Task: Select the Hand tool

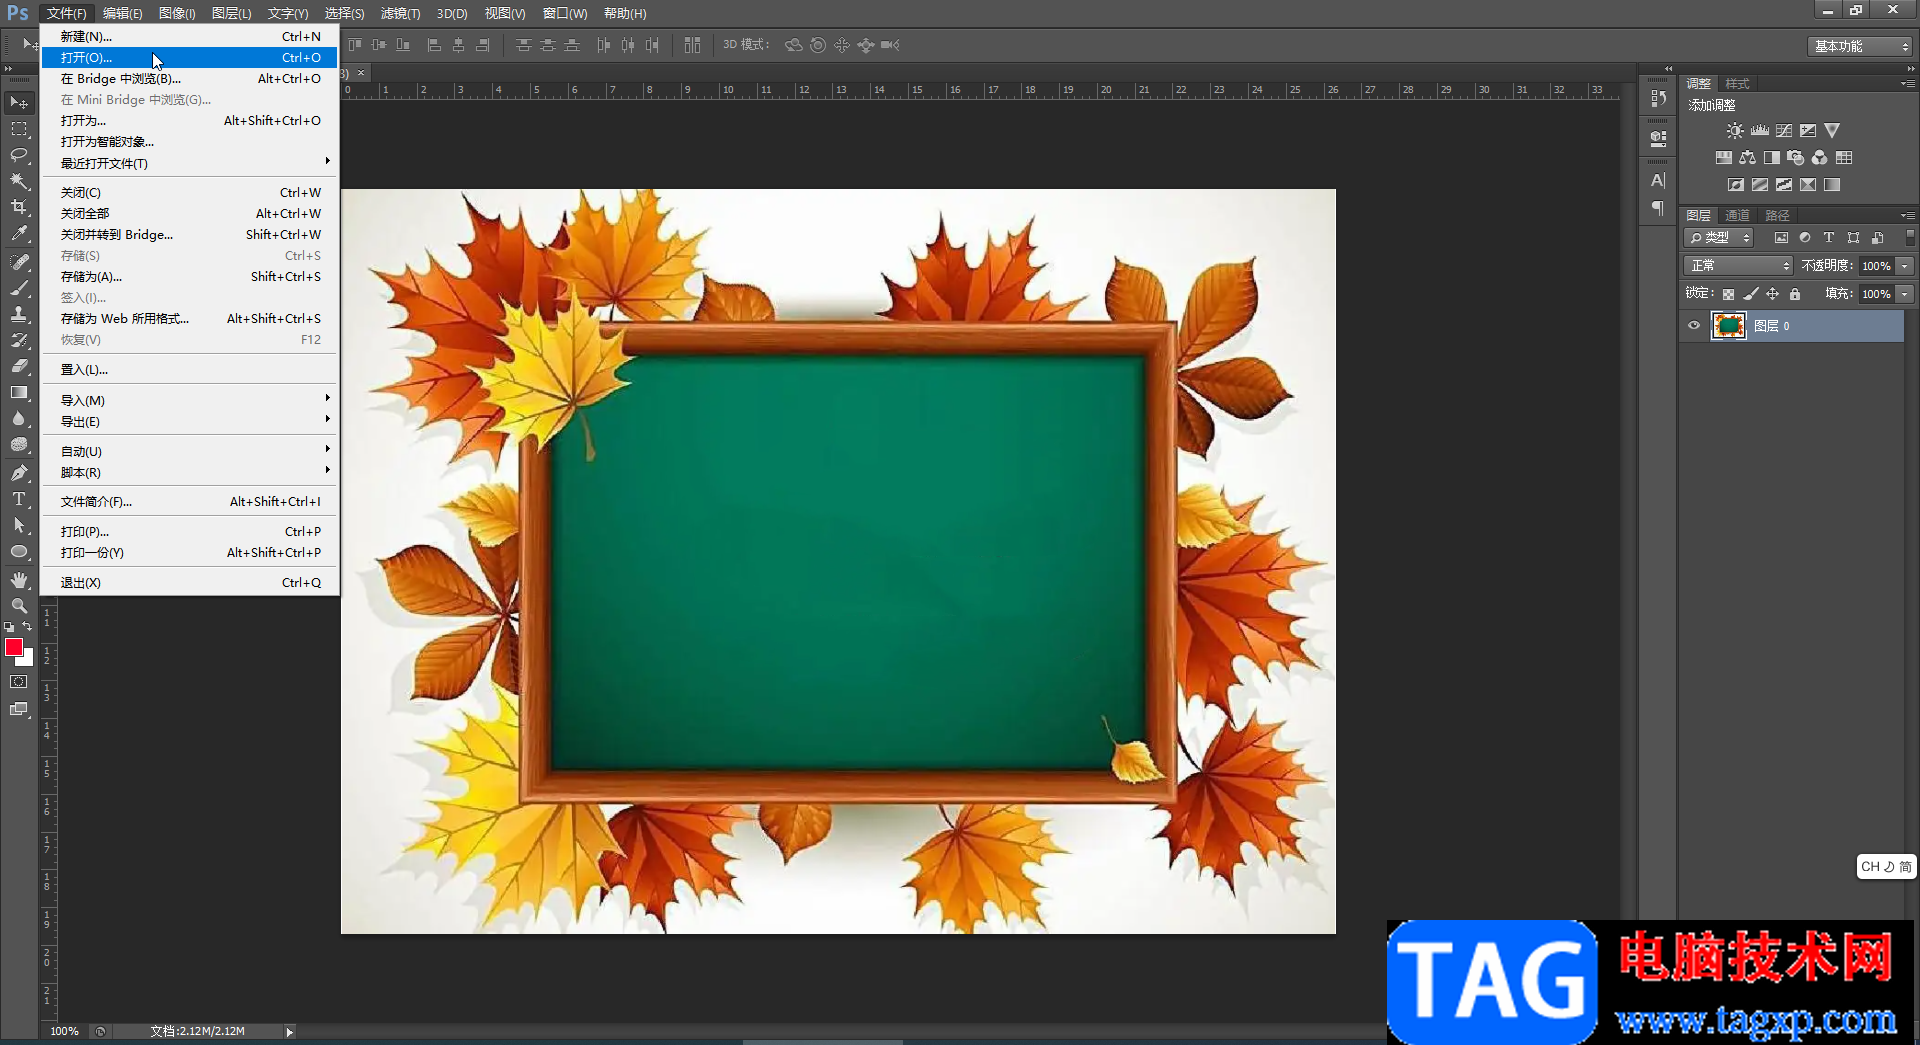Action: point(19,579)
